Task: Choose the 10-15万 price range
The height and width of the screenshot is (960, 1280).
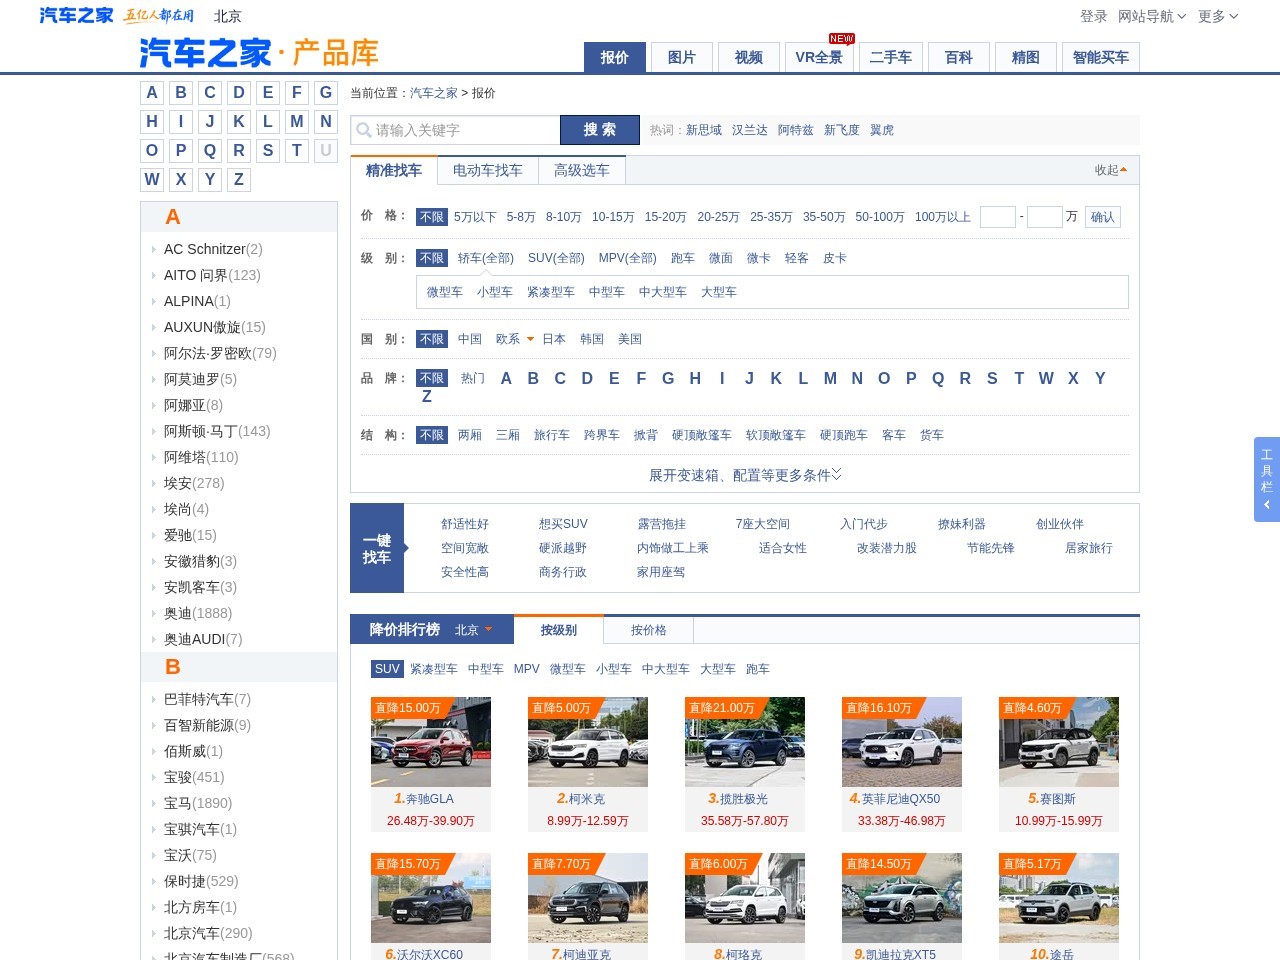Action: [x=613, y=217]
